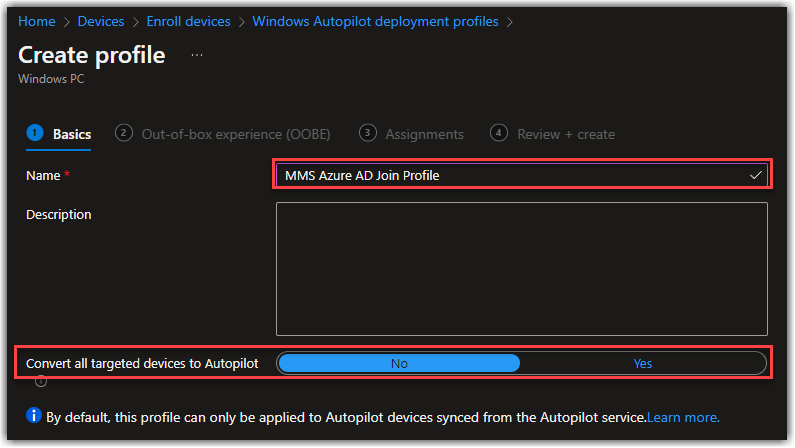The width and height of the screenshot is (795, 448).
Task: Click the blue information icon before By default
Action: (x=33, y=415)
